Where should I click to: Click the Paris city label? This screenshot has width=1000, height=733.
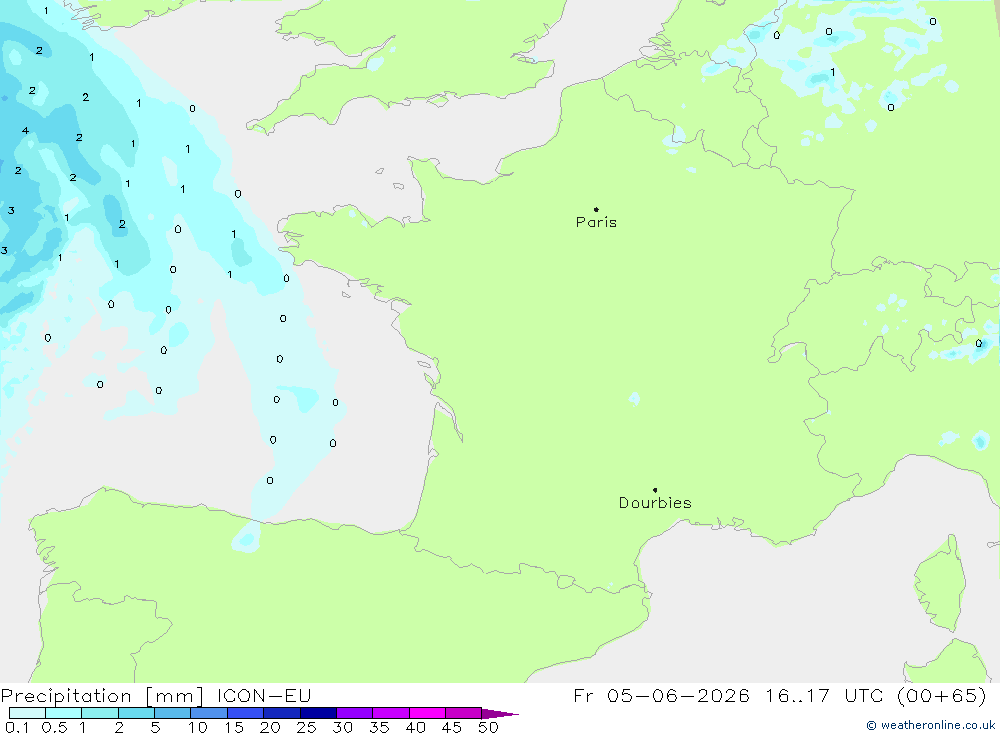point(596,222)
